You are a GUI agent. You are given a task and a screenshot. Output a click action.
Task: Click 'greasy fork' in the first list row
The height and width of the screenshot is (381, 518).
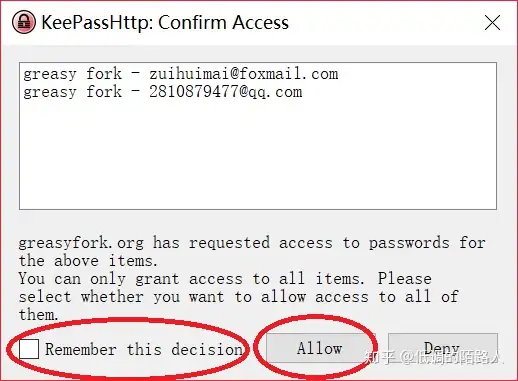pyautogui.click(x=72, y=74)
